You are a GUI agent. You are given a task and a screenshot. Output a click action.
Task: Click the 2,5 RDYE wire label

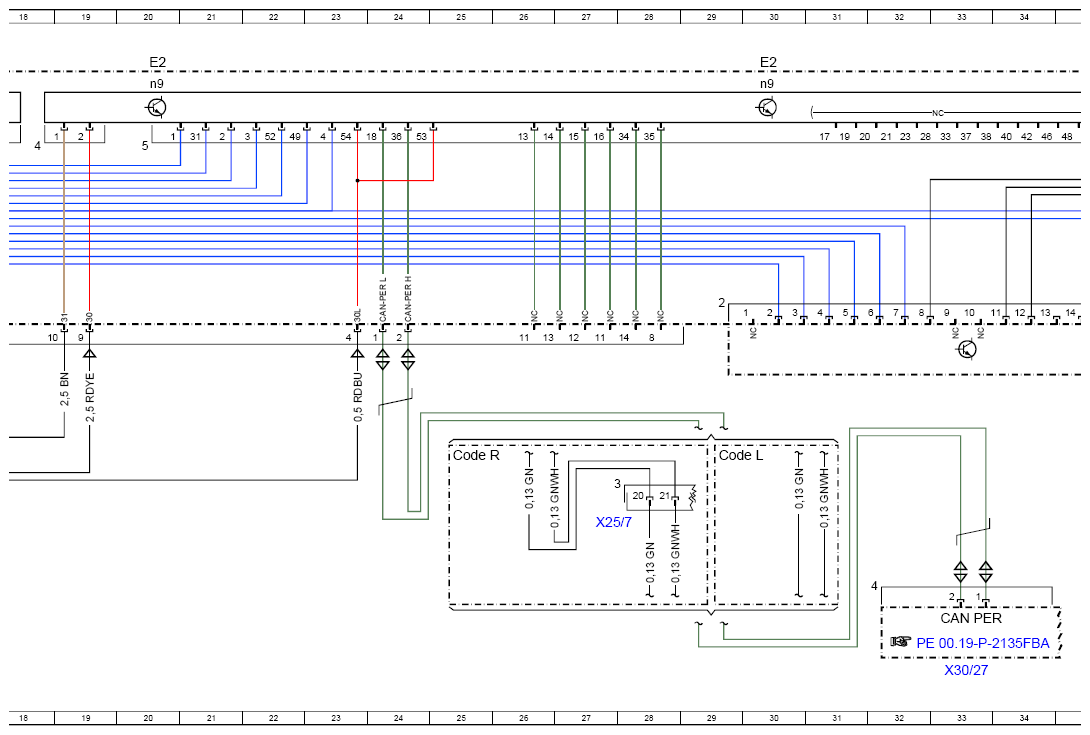(90, 397)
